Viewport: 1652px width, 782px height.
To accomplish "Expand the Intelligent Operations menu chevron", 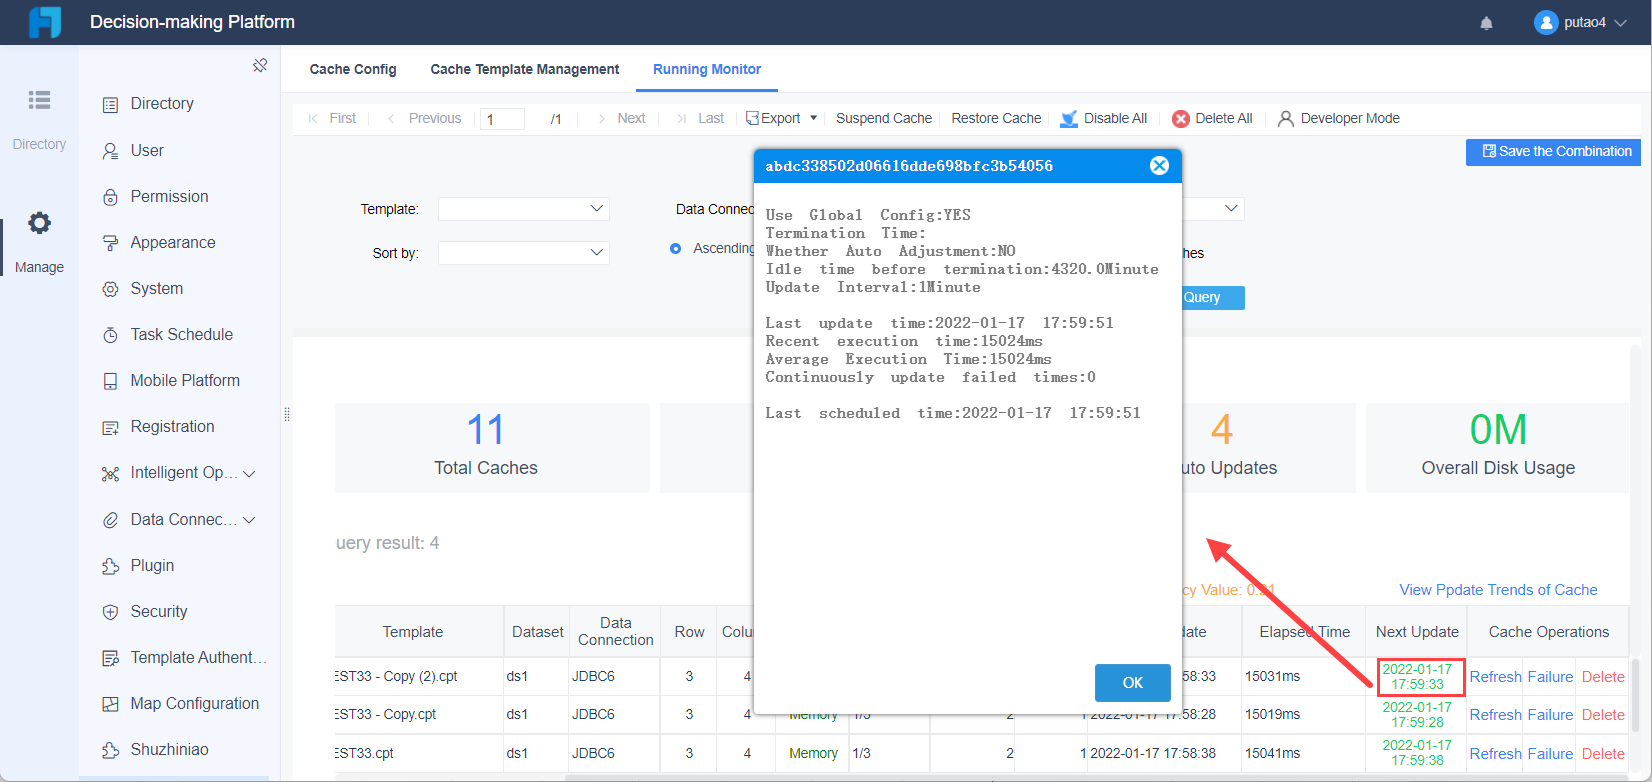I will [x=249, y=473].
